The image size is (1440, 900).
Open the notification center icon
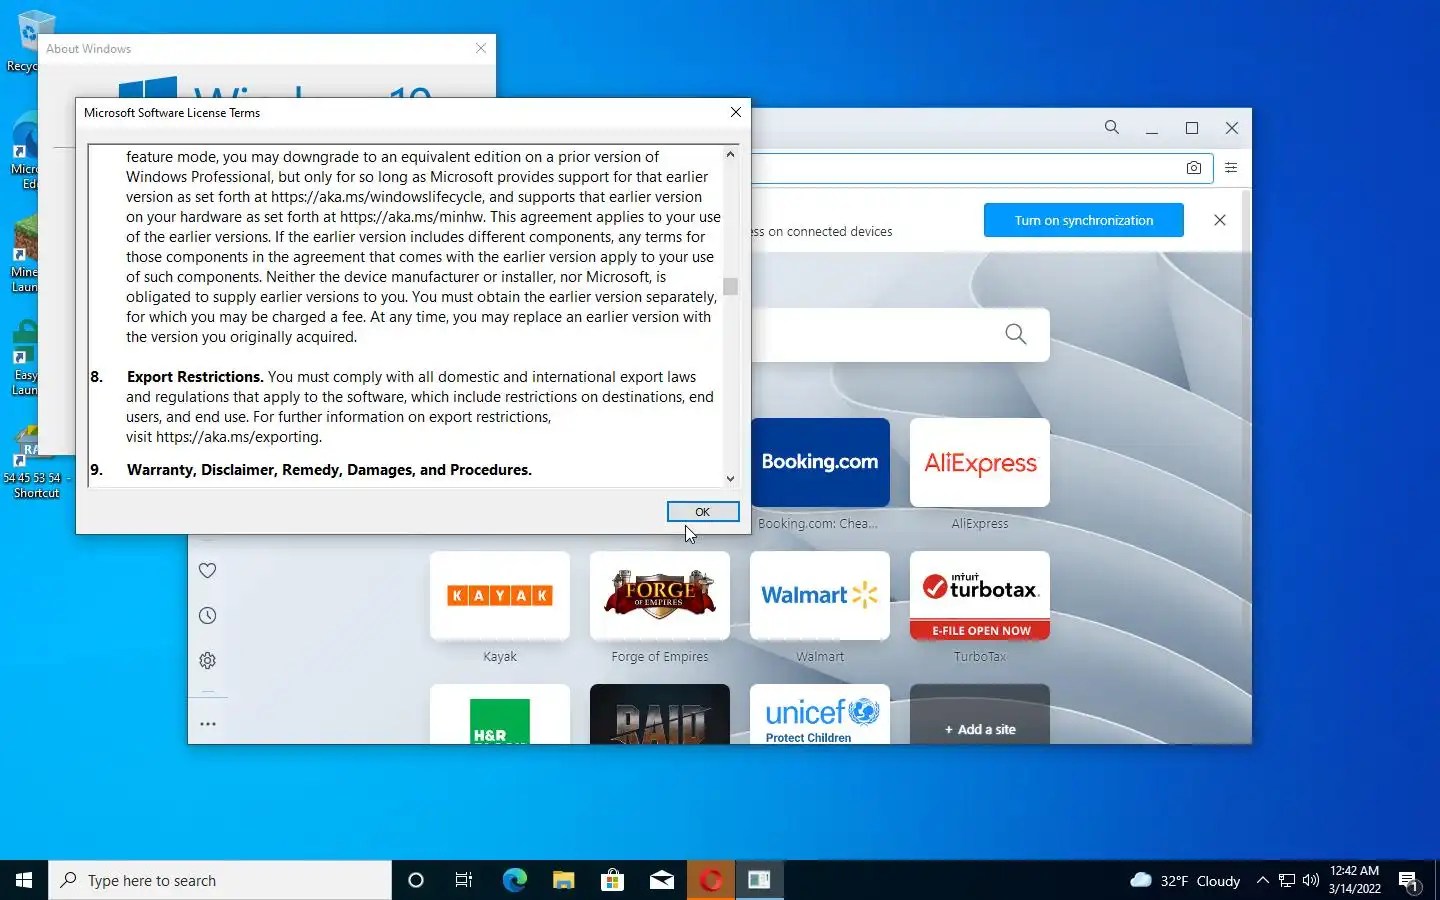(x=1409, y=880)
